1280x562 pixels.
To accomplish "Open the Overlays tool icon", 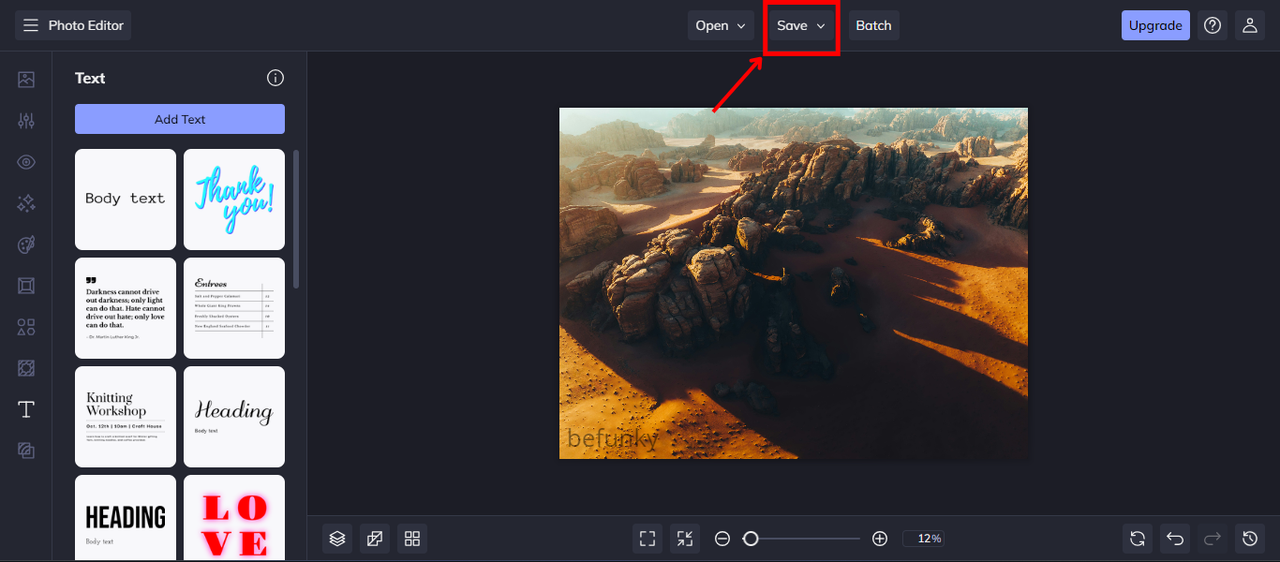I will click(26, 368).
